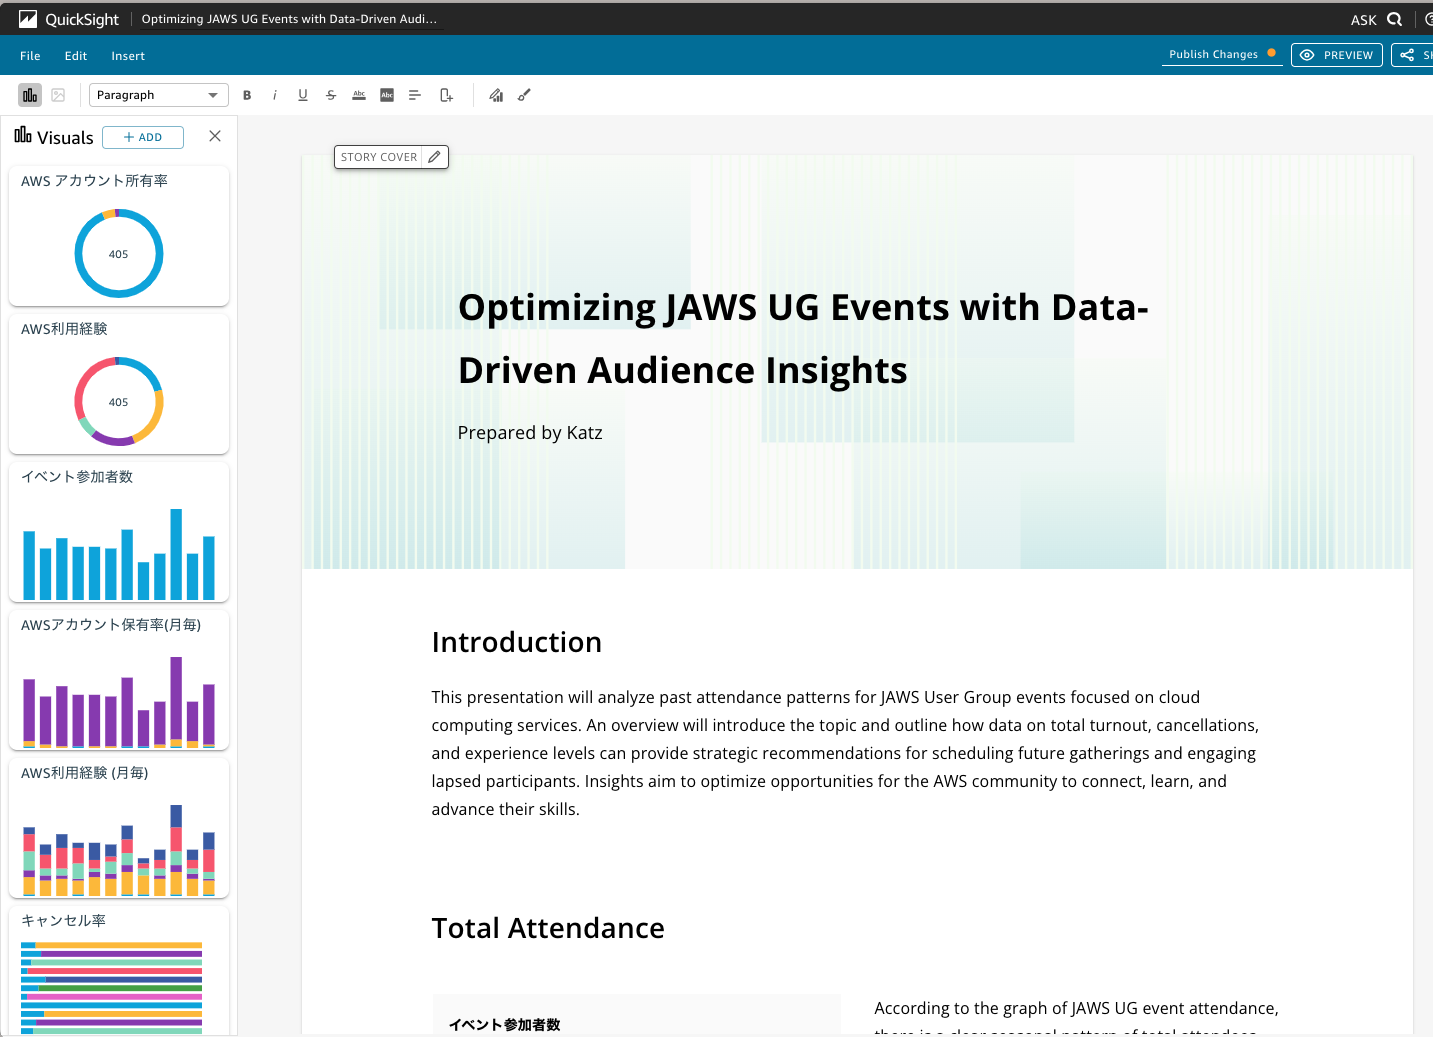Toggle bold formatting
Viewport: 1433px width, 1037px height.
(247, 95)
